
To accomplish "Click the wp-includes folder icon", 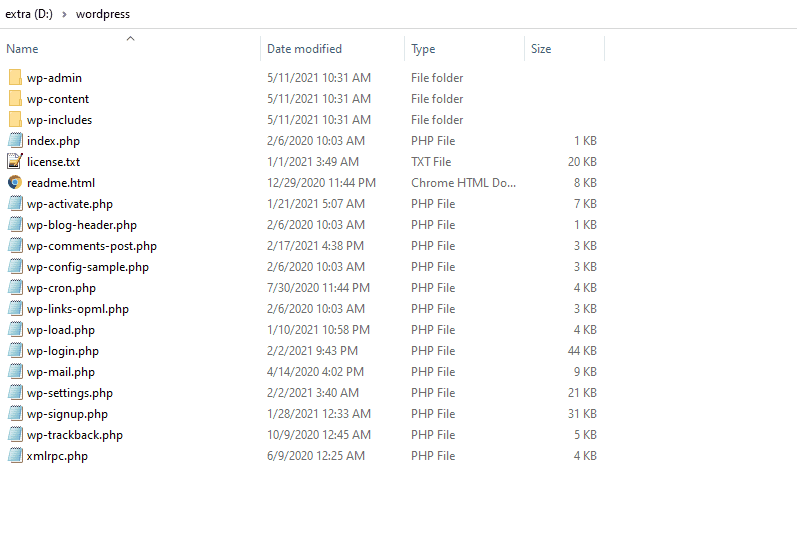I will 15,119.
